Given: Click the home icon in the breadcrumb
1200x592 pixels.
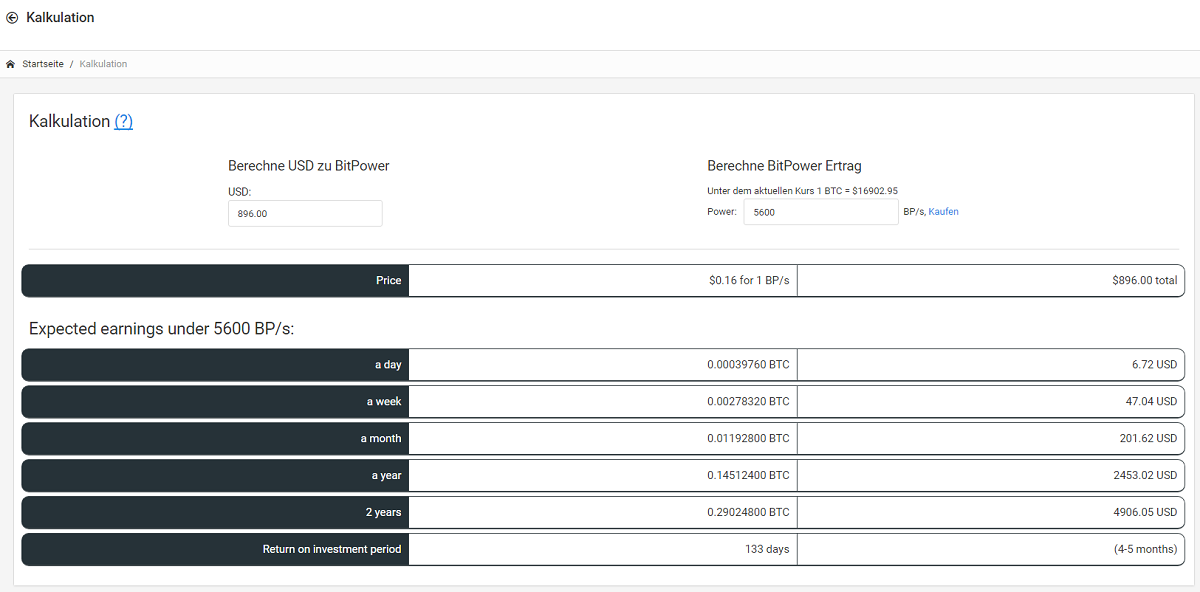Looking at the screenshot, I should point(11,64).
